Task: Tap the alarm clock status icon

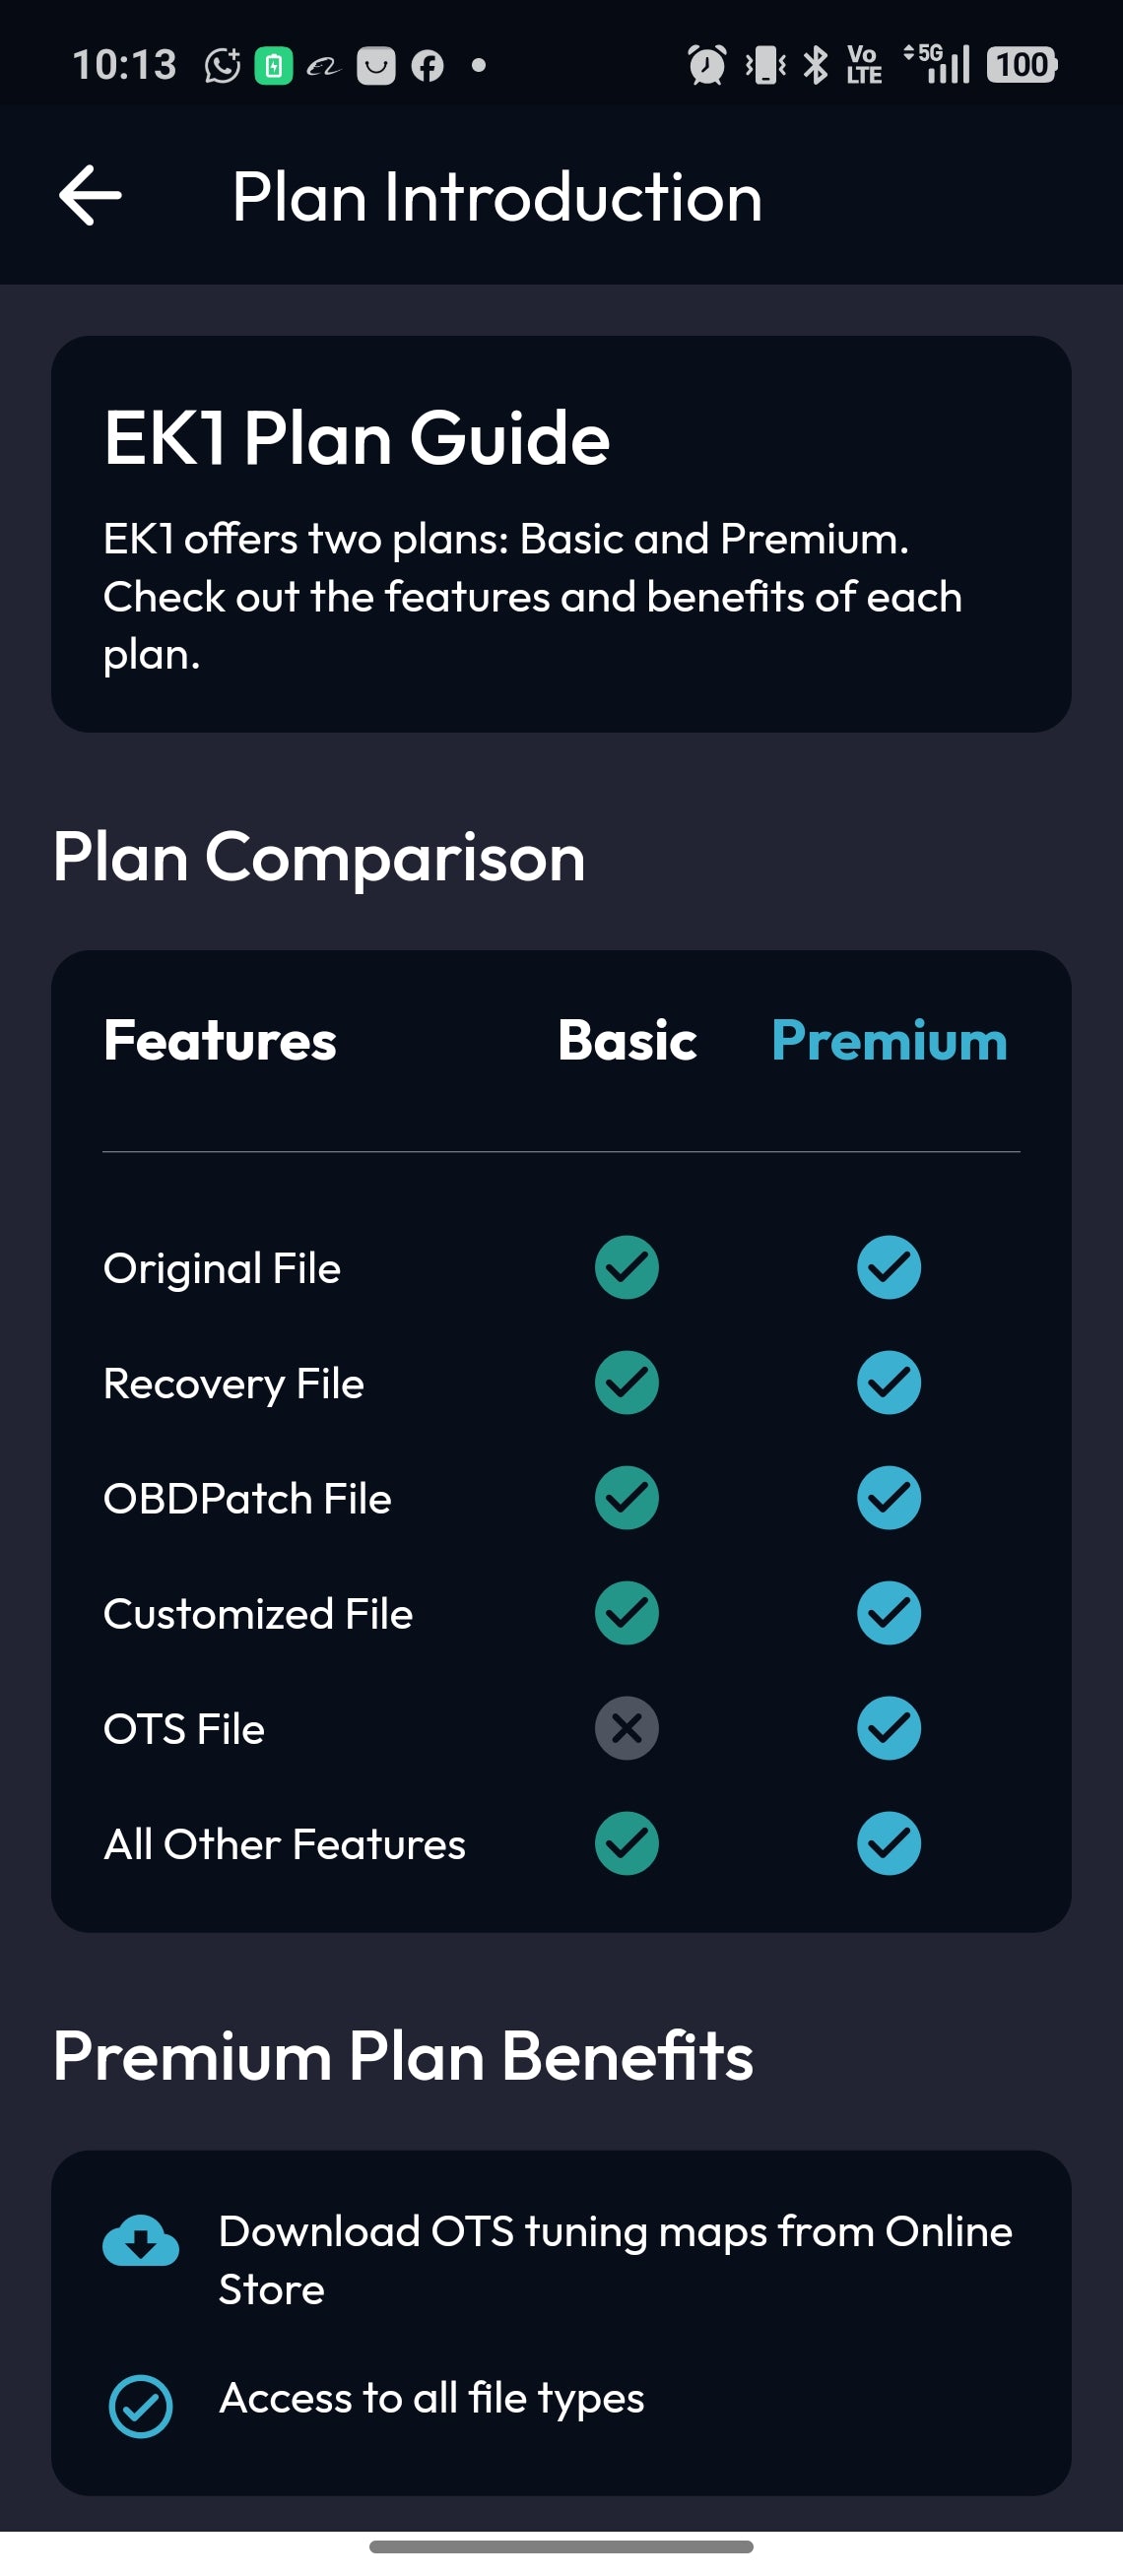Action: click(707, 66)
